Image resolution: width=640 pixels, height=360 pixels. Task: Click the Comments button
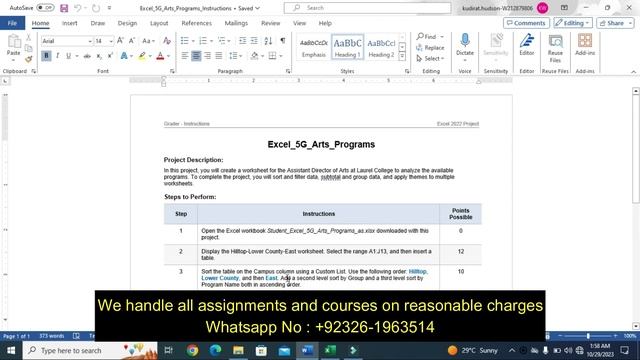coord(526,23)
